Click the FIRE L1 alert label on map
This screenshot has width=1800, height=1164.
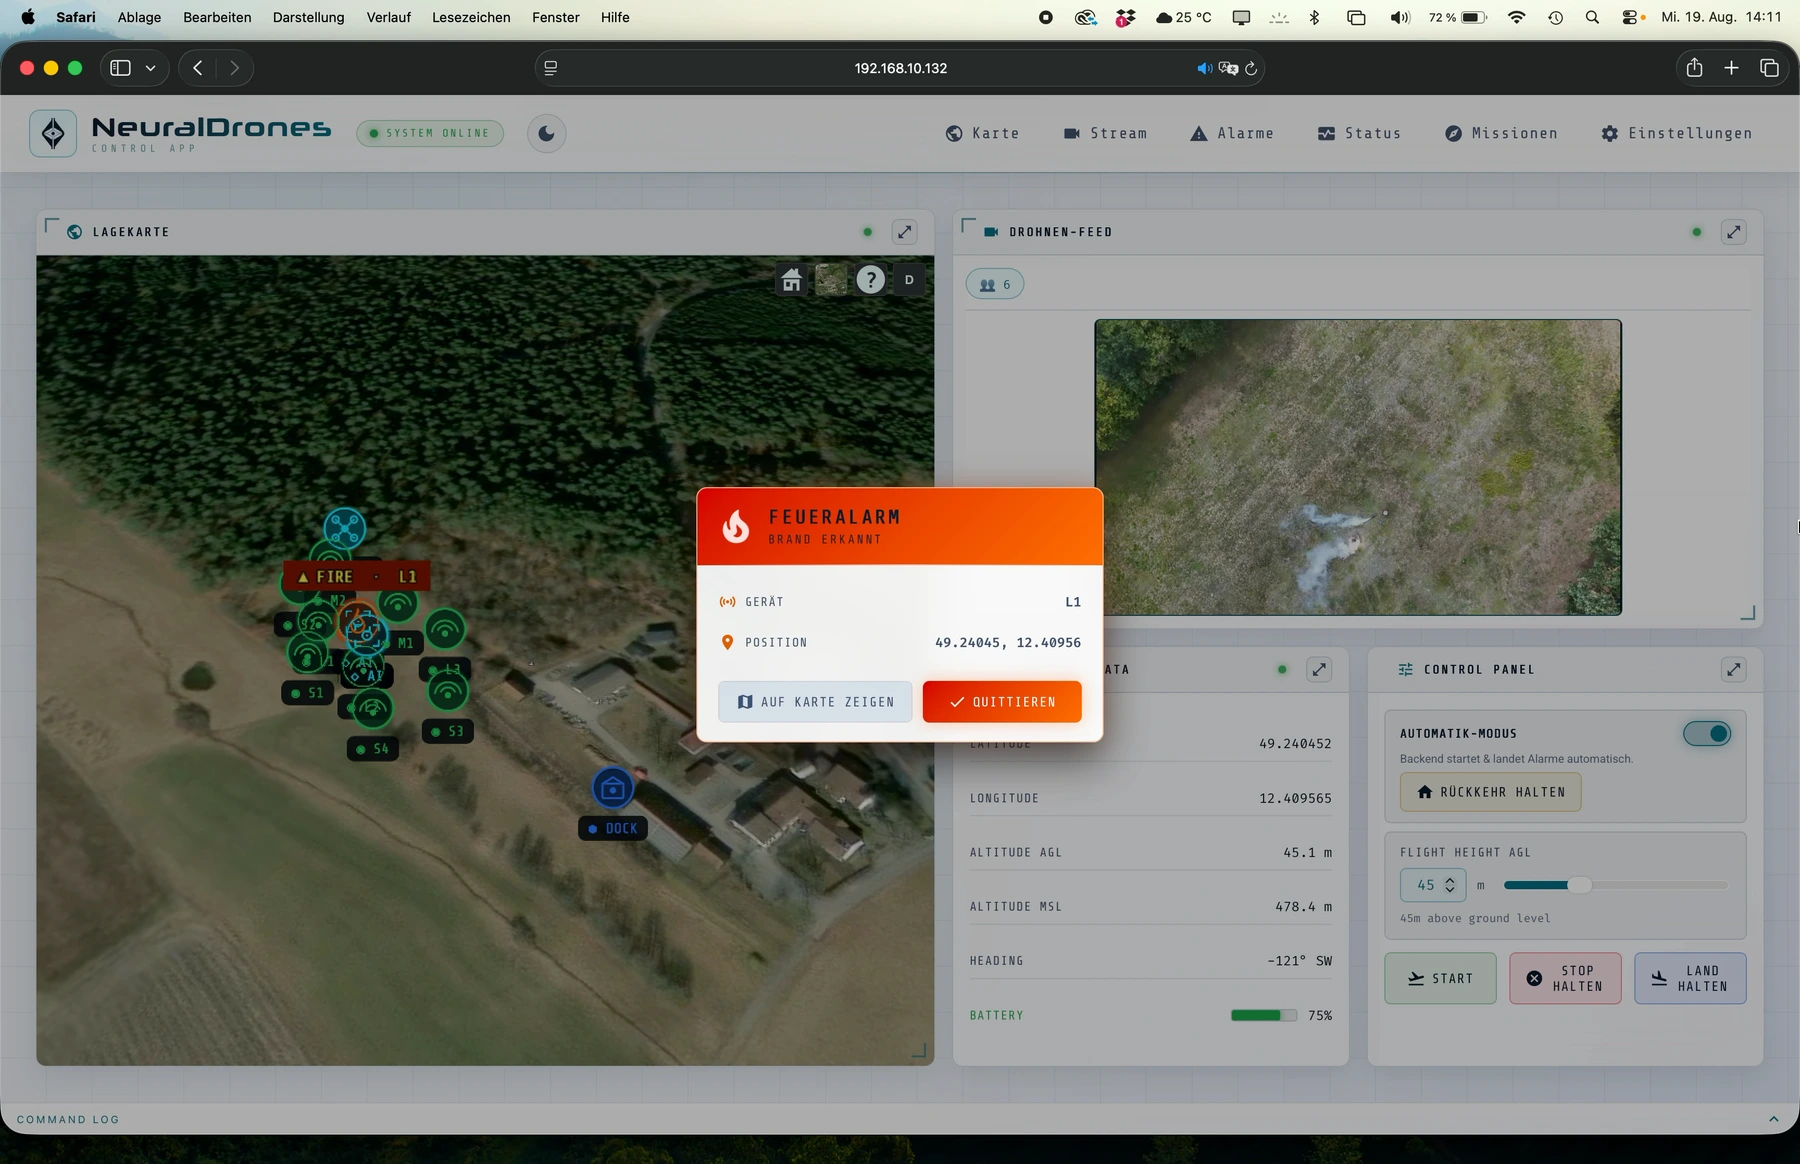[357, 576]
